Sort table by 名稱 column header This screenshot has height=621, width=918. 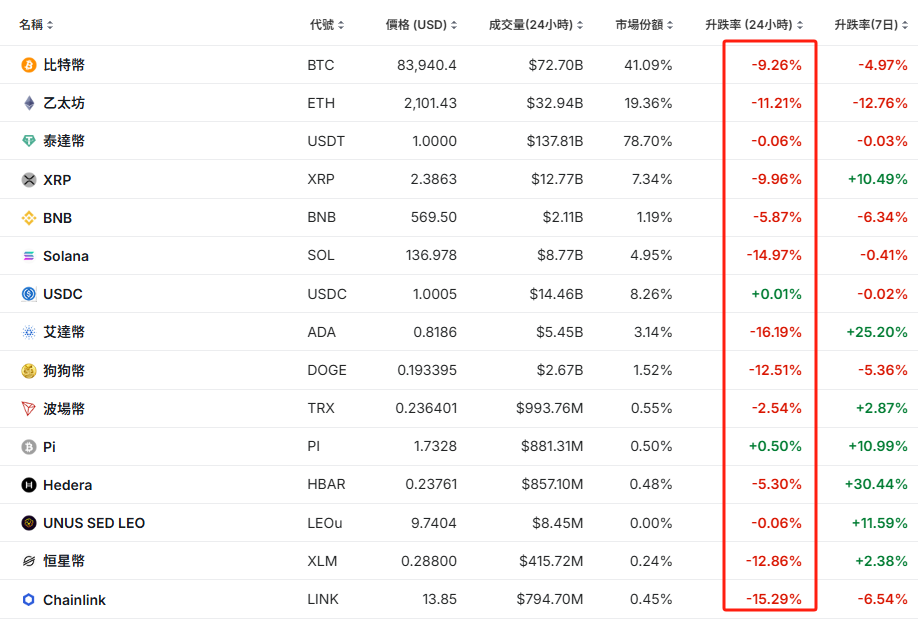36,24
